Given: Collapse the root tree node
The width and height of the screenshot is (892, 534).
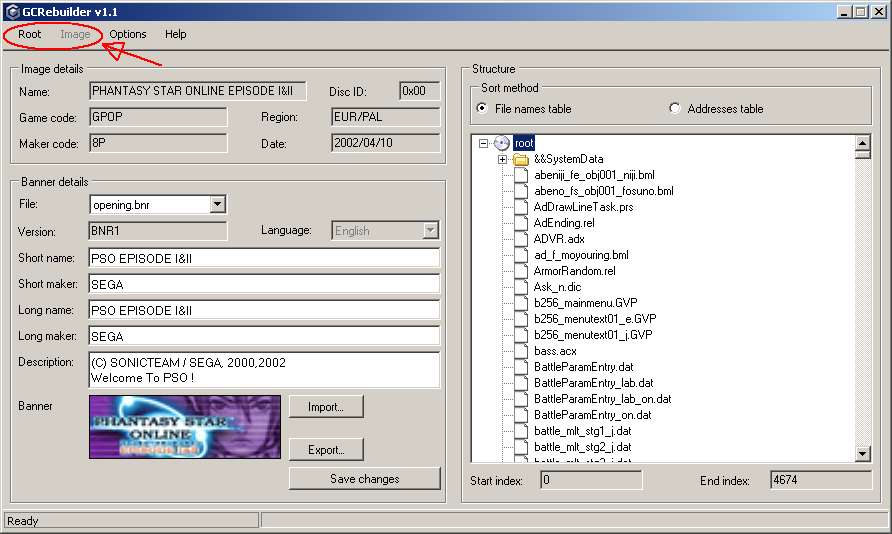Looking at the screenshot, I should [484, 144].
